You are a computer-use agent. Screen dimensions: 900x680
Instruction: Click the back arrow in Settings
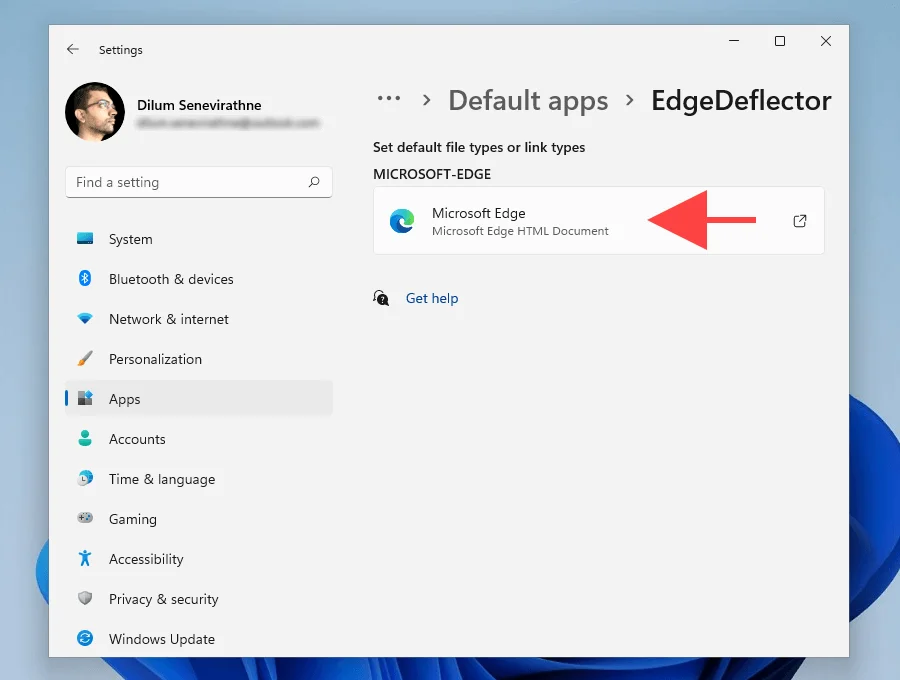(x=73, y=49)
